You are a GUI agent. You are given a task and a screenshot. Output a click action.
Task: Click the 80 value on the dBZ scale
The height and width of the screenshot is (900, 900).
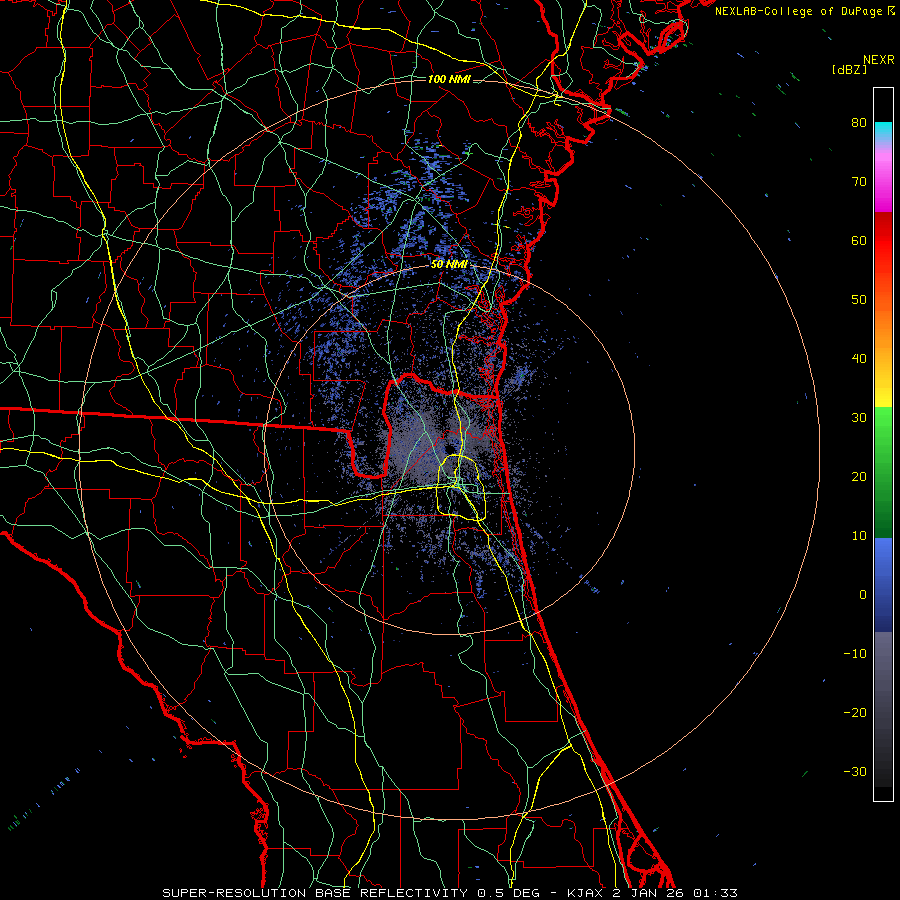coord(859,123)
